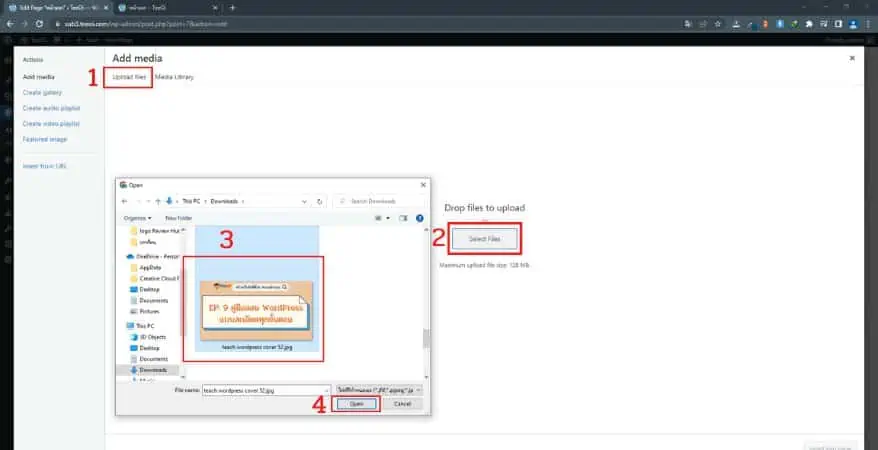878x450 pixels.
Task: Open the file type filter dropdown
Action: pyautogui.click(x=379, y=390)
